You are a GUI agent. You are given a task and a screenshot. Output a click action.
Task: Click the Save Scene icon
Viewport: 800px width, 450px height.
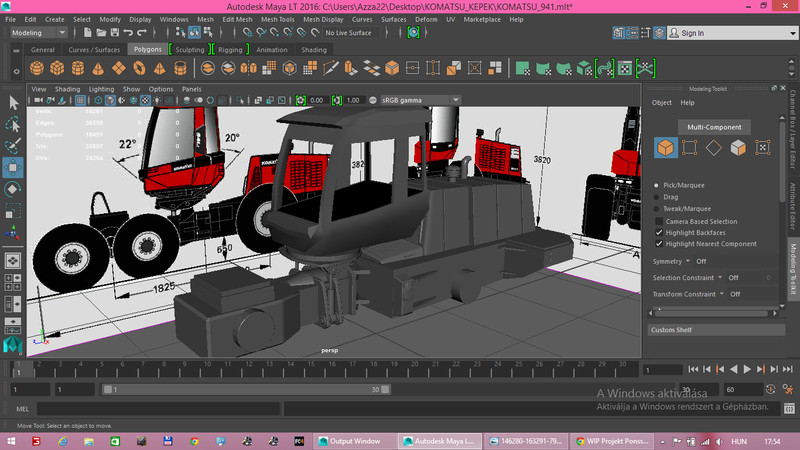point(115,33)
